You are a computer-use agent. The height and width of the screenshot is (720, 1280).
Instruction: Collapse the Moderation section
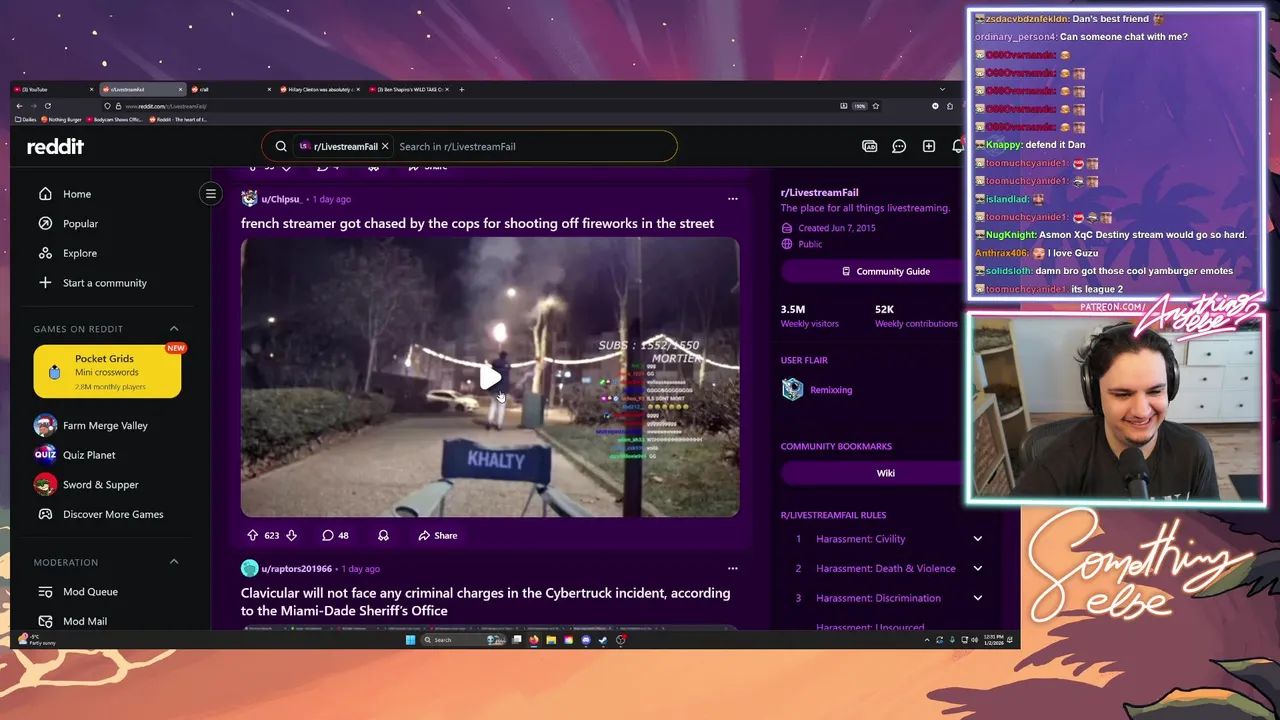point(174,562)
